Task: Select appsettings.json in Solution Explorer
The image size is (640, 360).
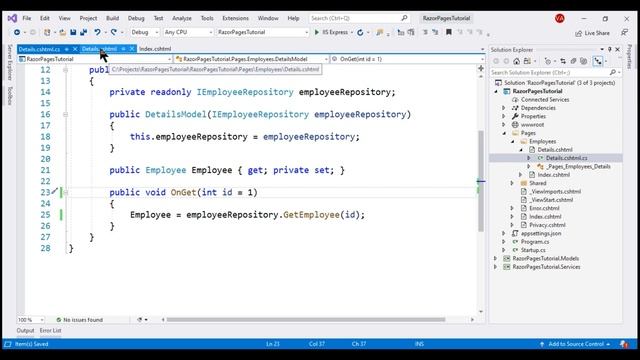Action: click(541, 233)
